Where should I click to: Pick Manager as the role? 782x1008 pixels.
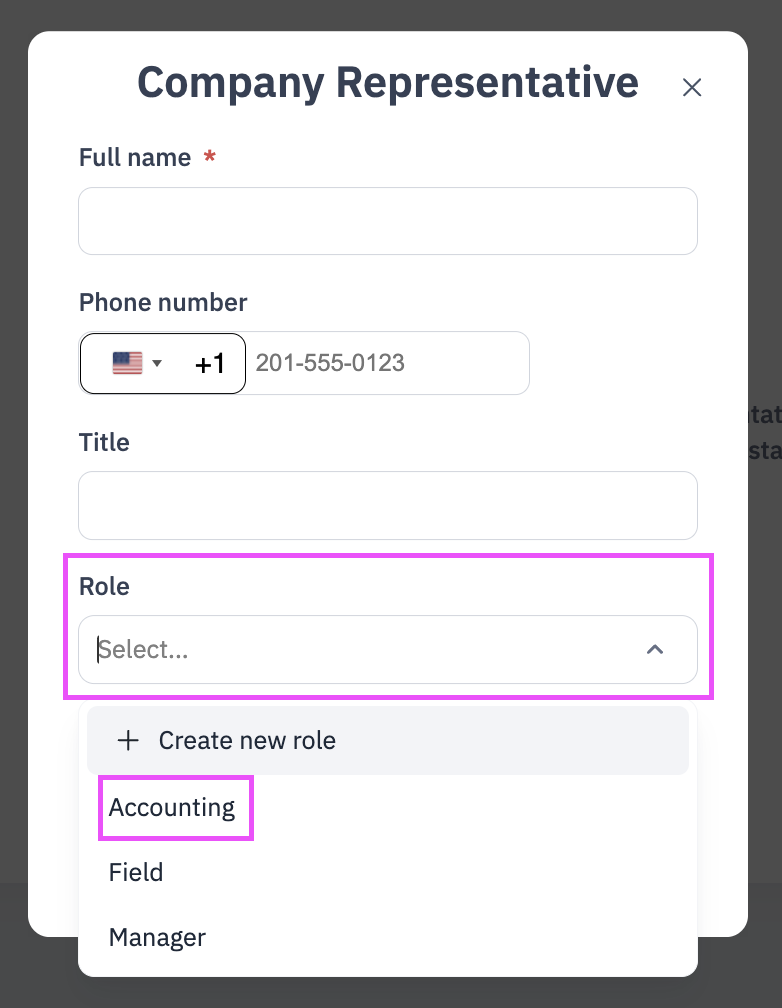coord(157,937)
